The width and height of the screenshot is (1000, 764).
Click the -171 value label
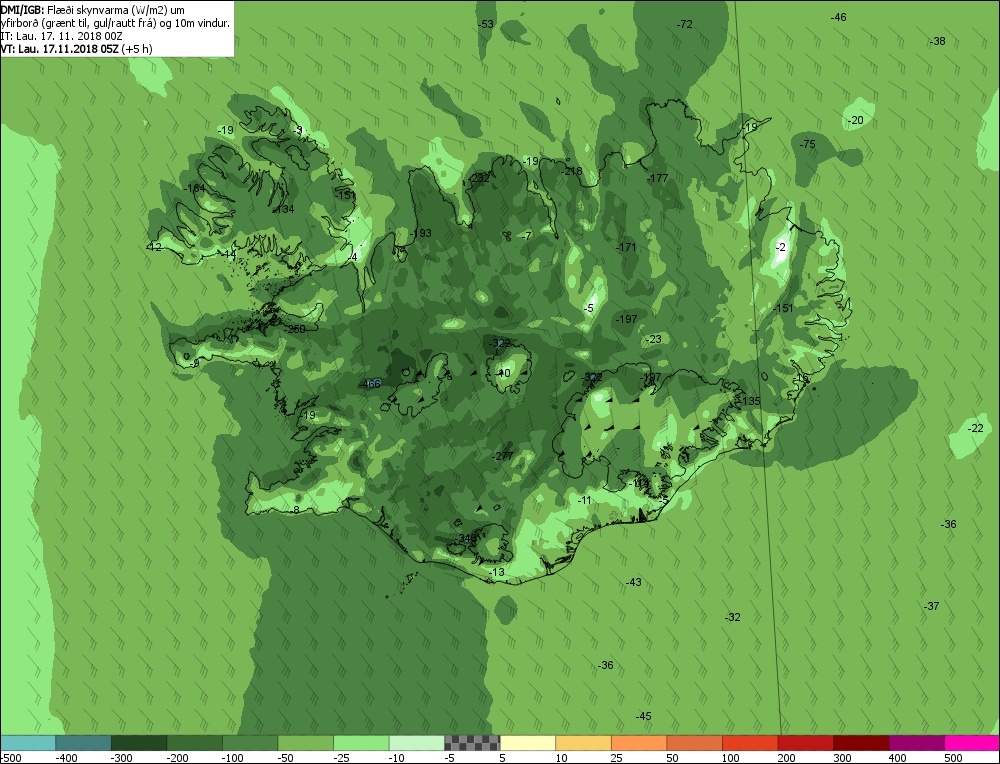627,247
